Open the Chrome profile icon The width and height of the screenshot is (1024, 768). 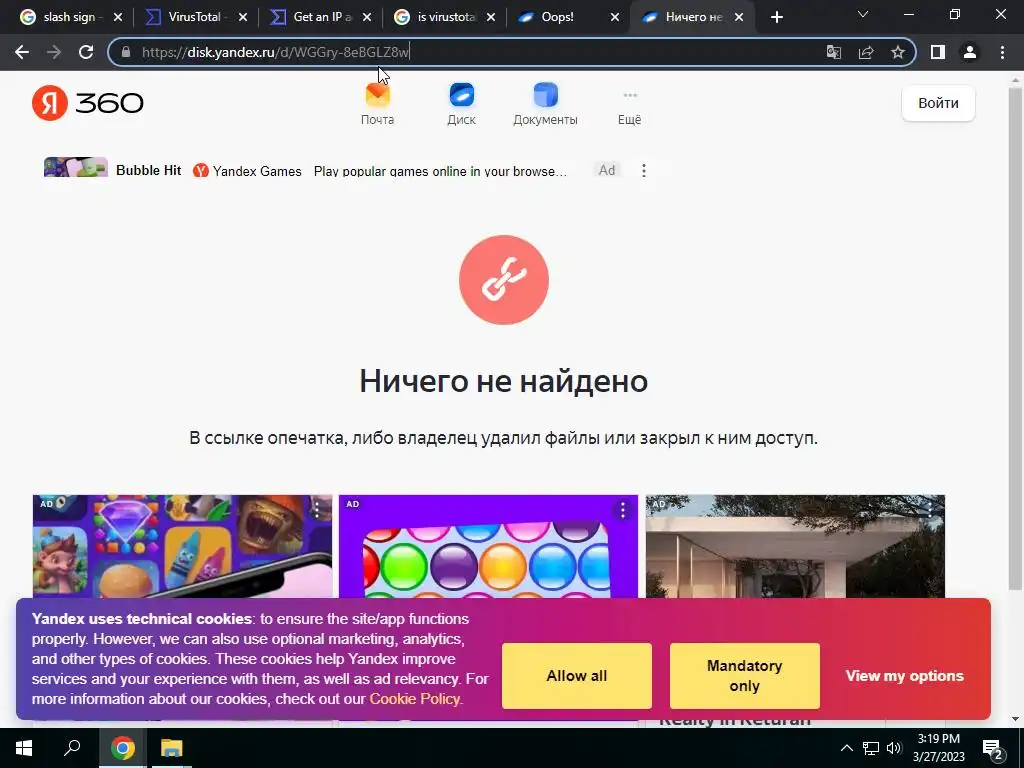(x=970, y=52)
